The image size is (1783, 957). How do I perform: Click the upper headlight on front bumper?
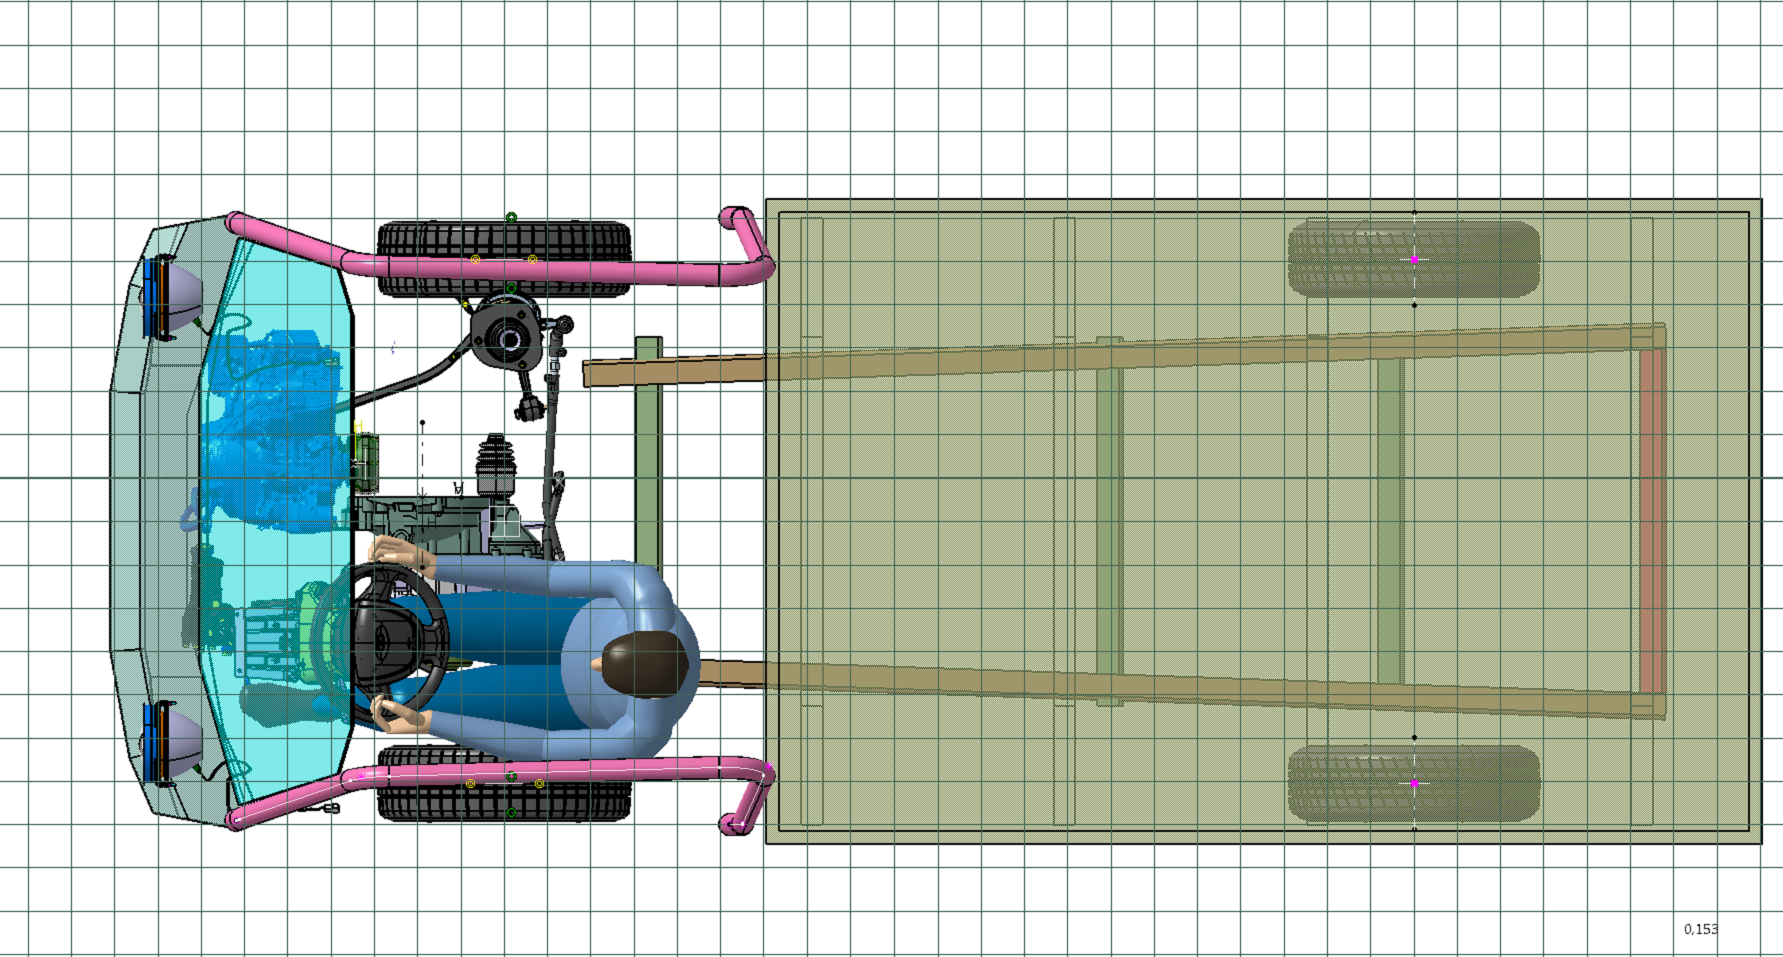tap(178, 295)
